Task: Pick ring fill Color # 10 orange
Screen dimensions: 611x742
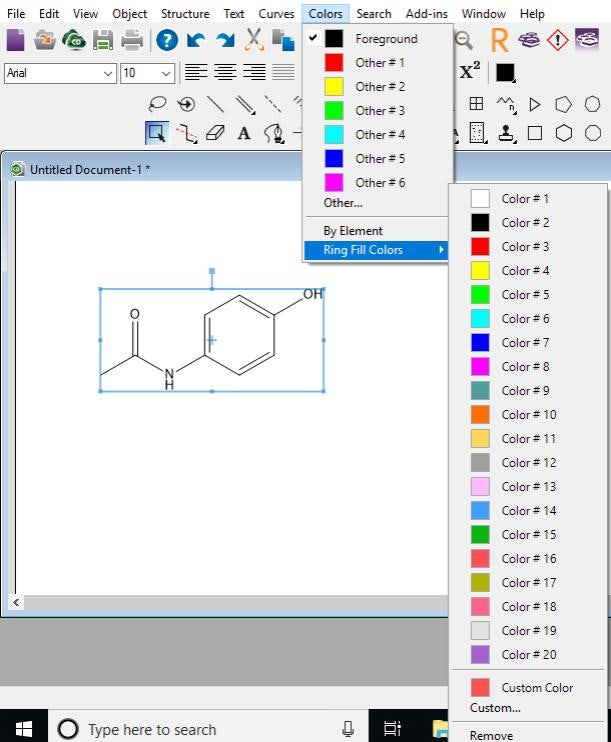Action: click(528, 415)
